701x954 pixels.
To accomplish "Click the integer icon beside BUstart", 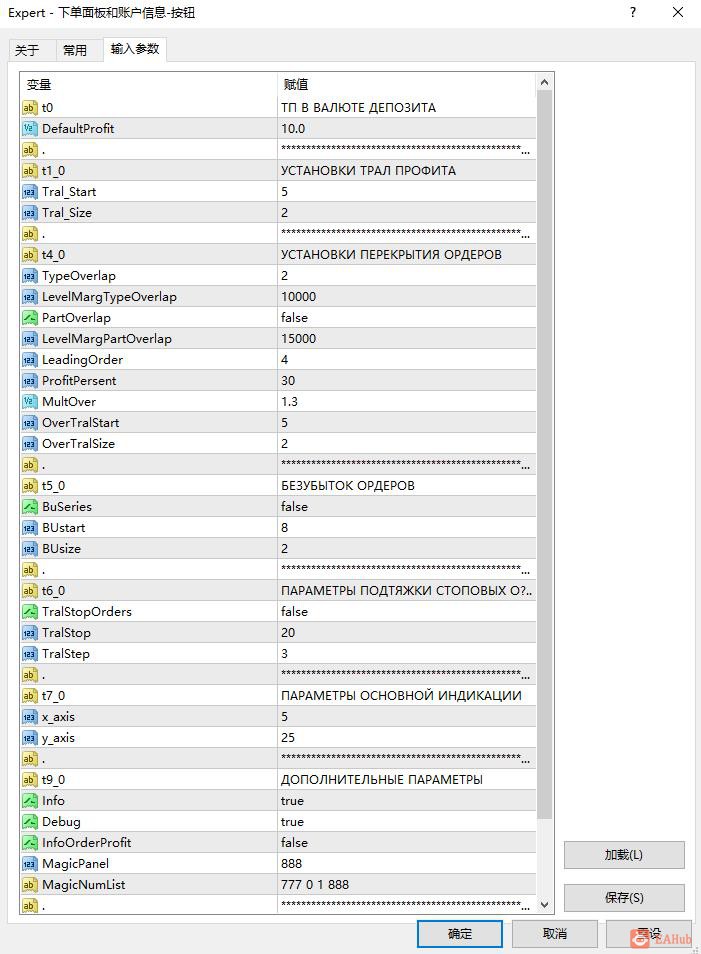I will coord(29,527).
